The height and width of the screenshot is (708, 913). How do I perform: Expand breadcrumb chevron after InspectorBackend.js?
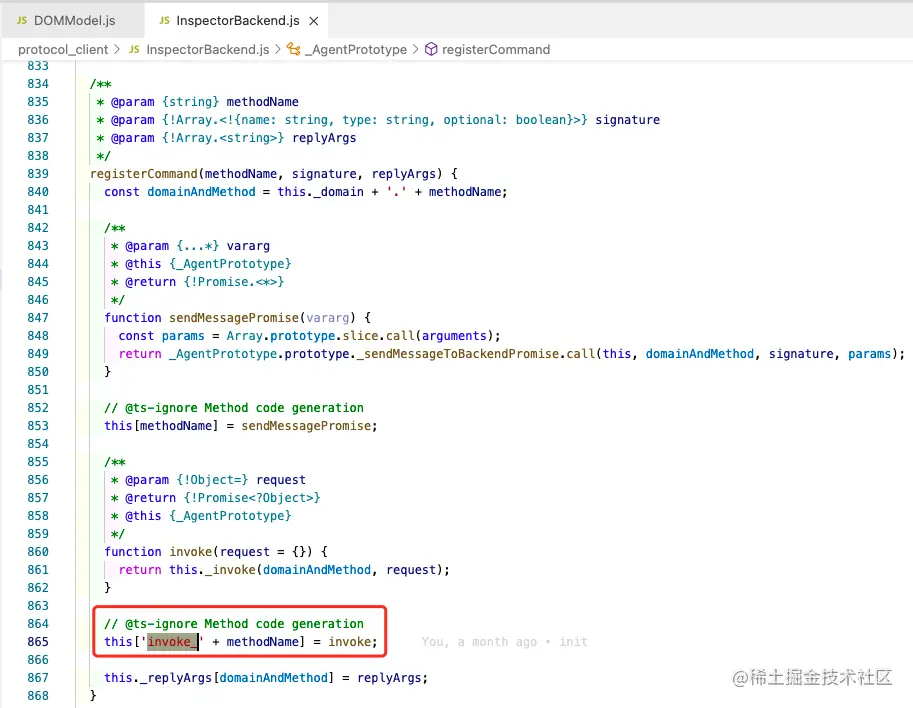tap(277, 49)
